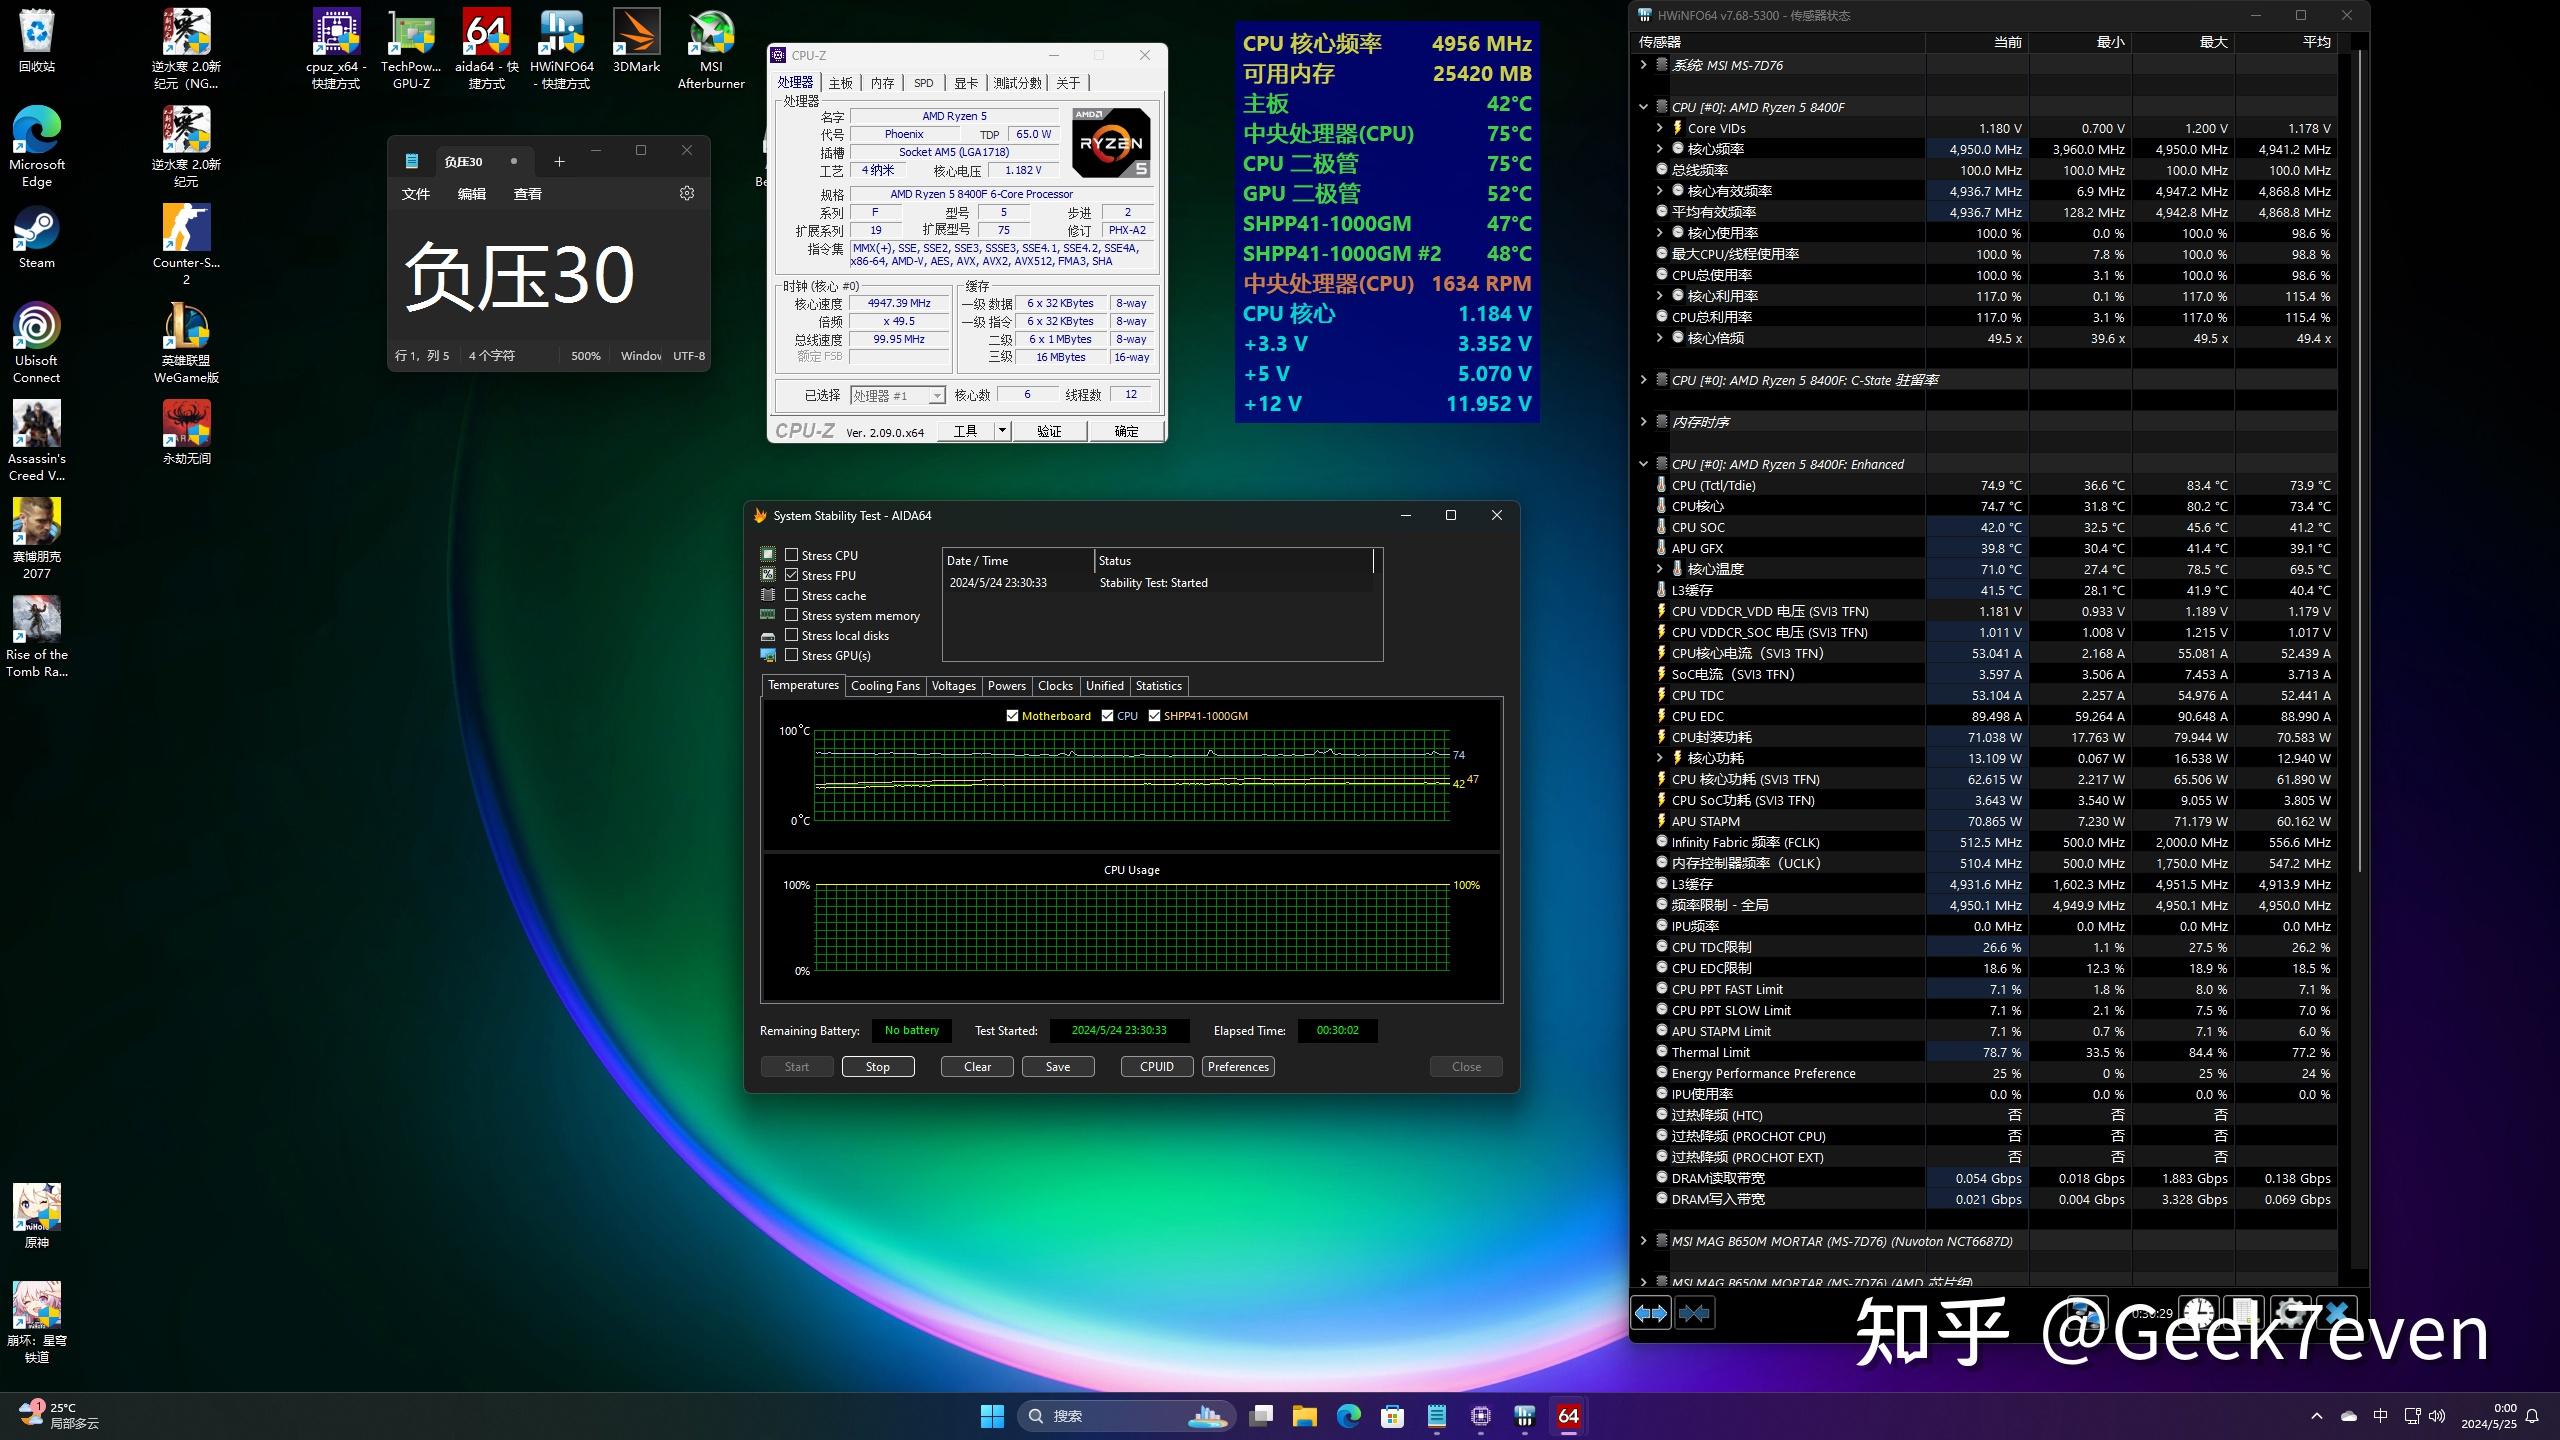Click the 验证 button in CPU-Z
2560x1440 pixels.
[1049, 430]
